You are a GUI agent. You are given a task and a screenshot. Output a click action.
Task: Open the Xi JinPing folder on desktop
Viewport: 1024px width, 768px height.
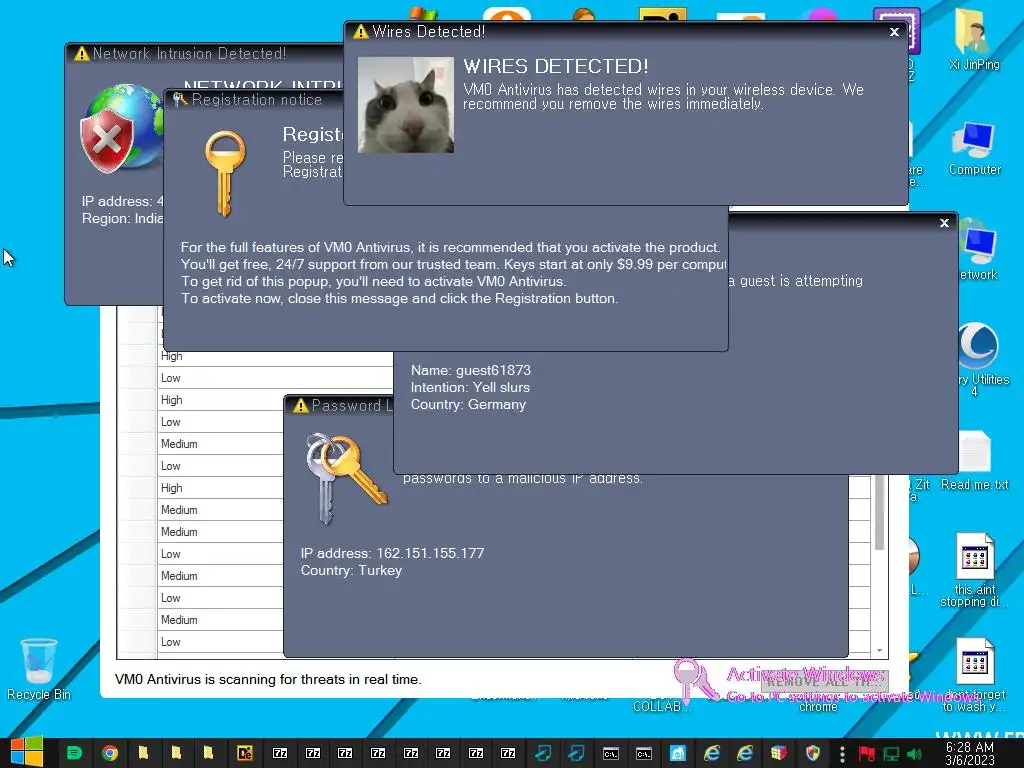pyautogui.click(x=974, y=39)
